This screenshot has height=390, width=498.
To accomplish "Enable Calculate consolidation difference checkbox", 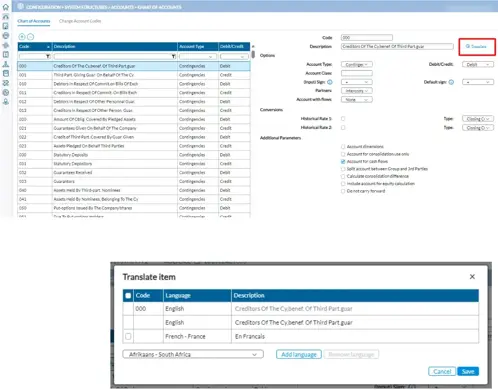I will tap(343, 176).
